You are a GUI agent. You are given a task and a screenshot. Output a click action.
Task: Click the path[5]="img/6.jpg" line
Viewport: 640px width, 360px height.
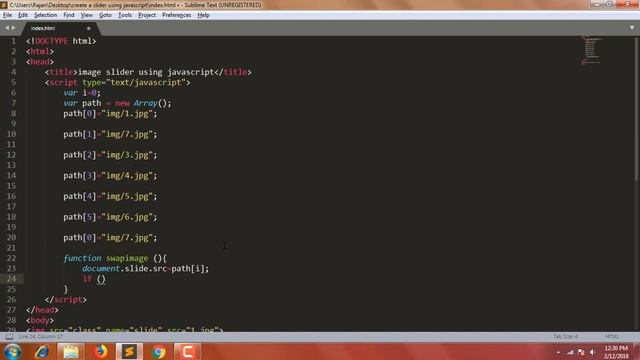click(110, 217)
